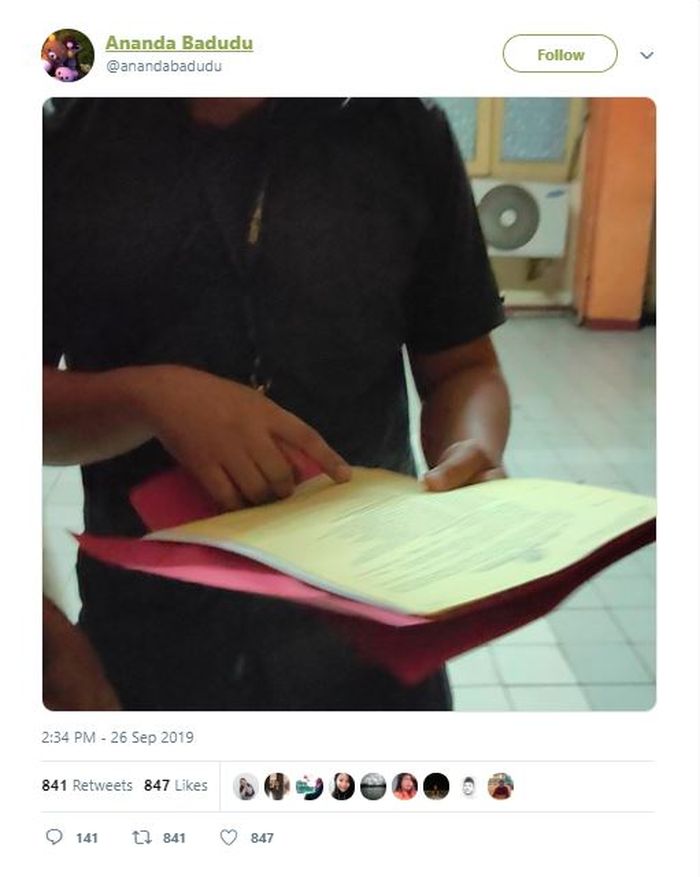This screenshot has width=700, height=877.
Task: Open the third liker's colorful avatar
Action: [x=309, y=786]
